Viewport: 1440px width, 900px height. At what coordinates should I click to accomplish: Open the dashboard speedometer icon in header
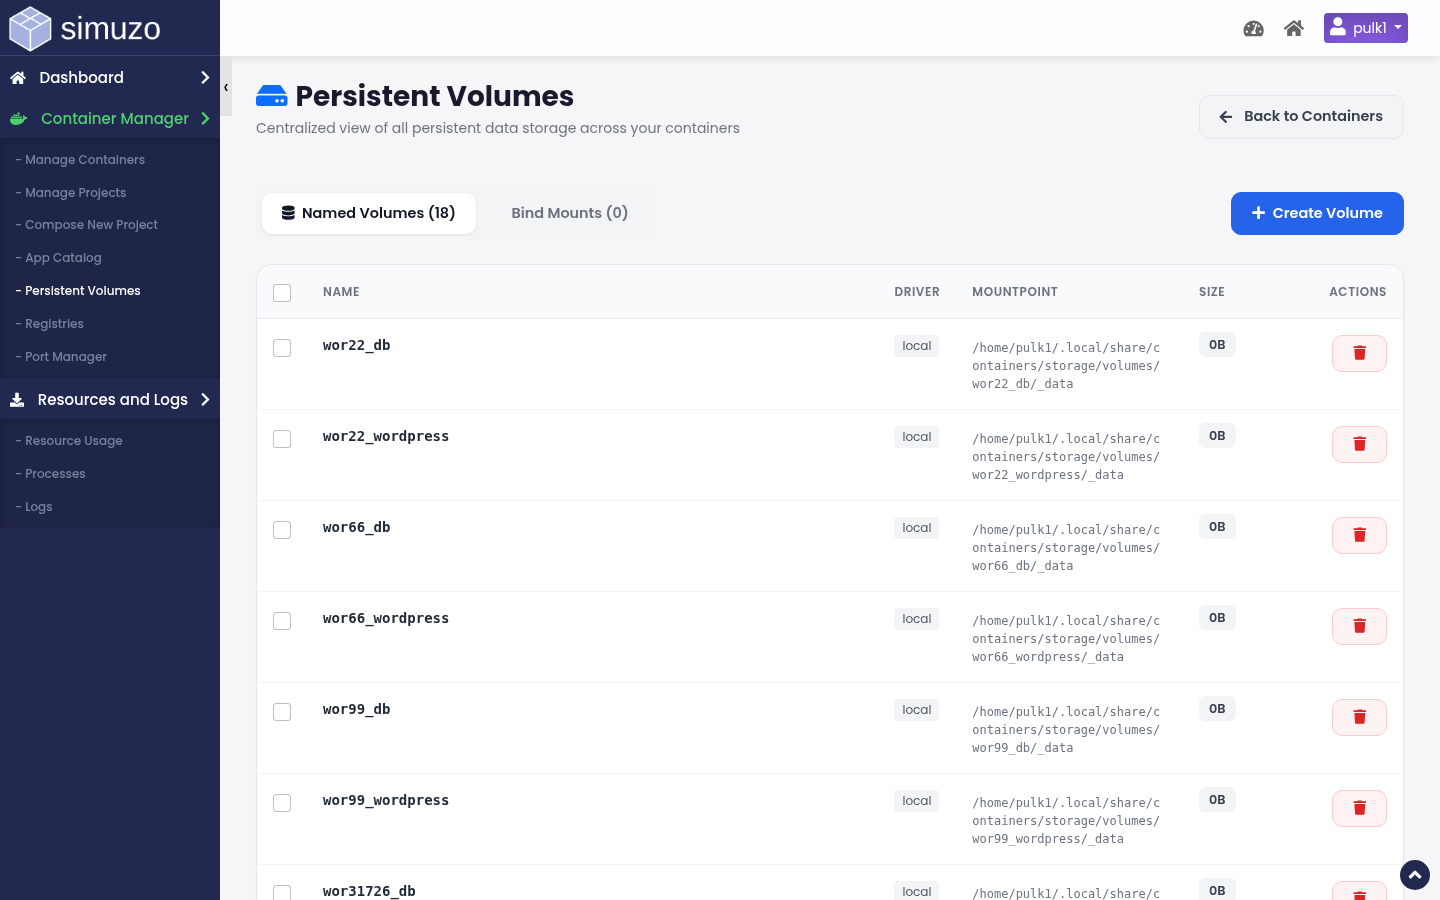click(x=1253, y=28)
